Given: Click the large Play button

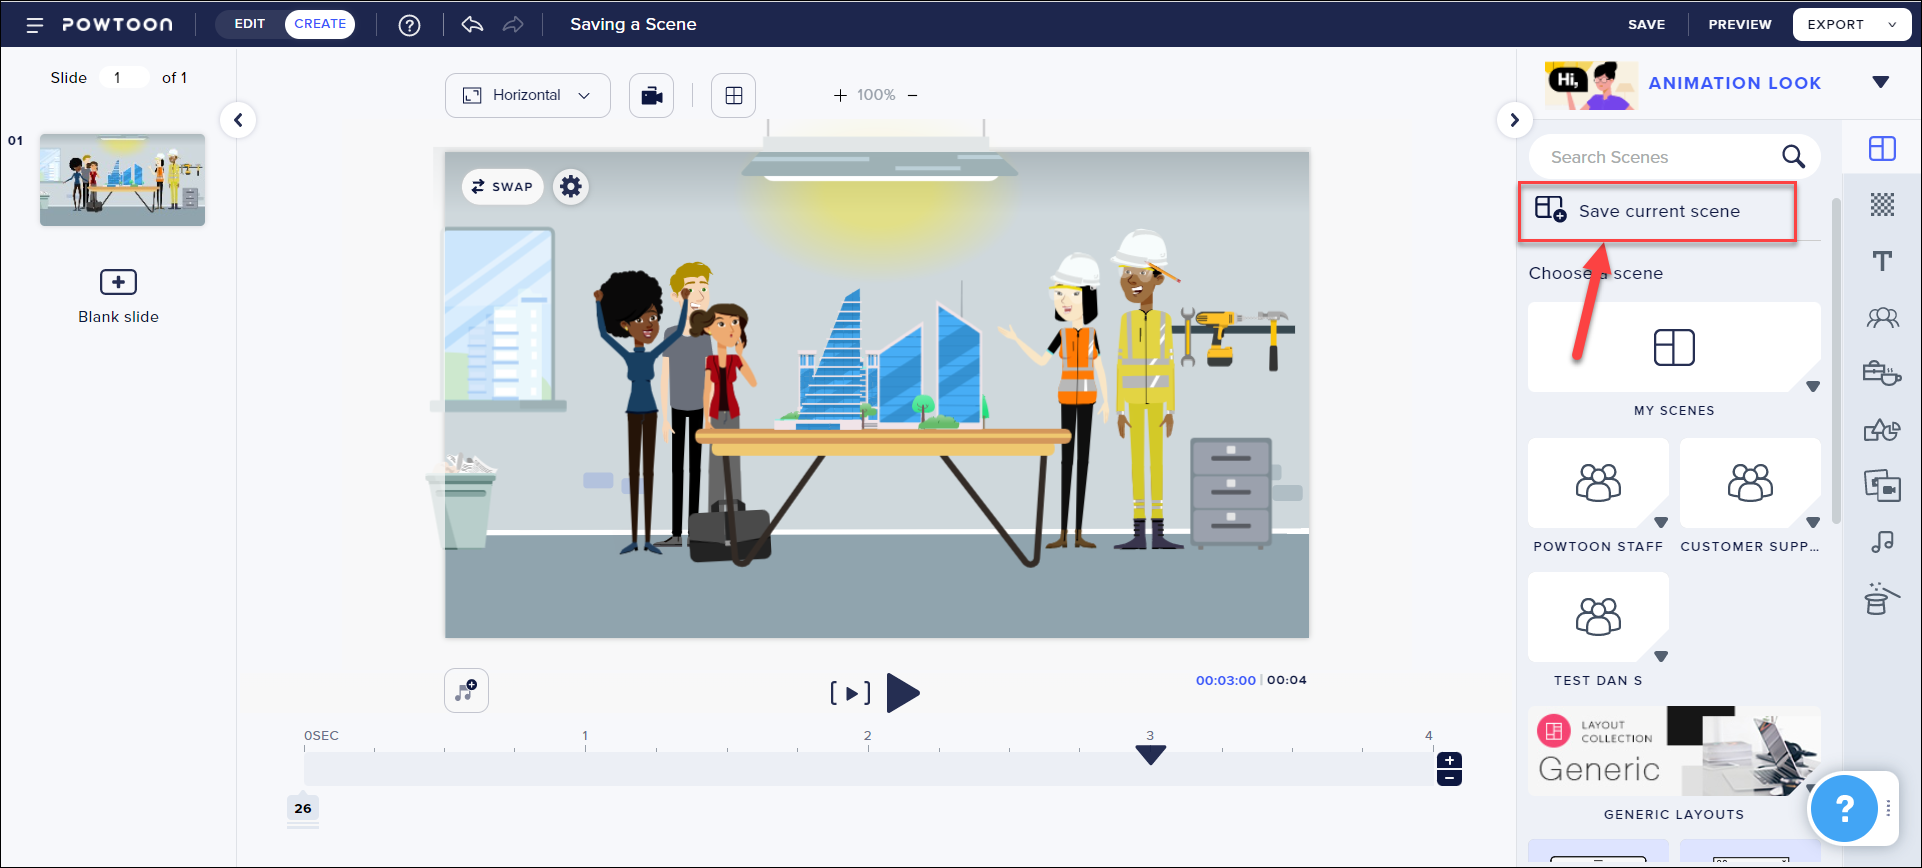Looking at the screenshot, I should (x=903, y=693).
